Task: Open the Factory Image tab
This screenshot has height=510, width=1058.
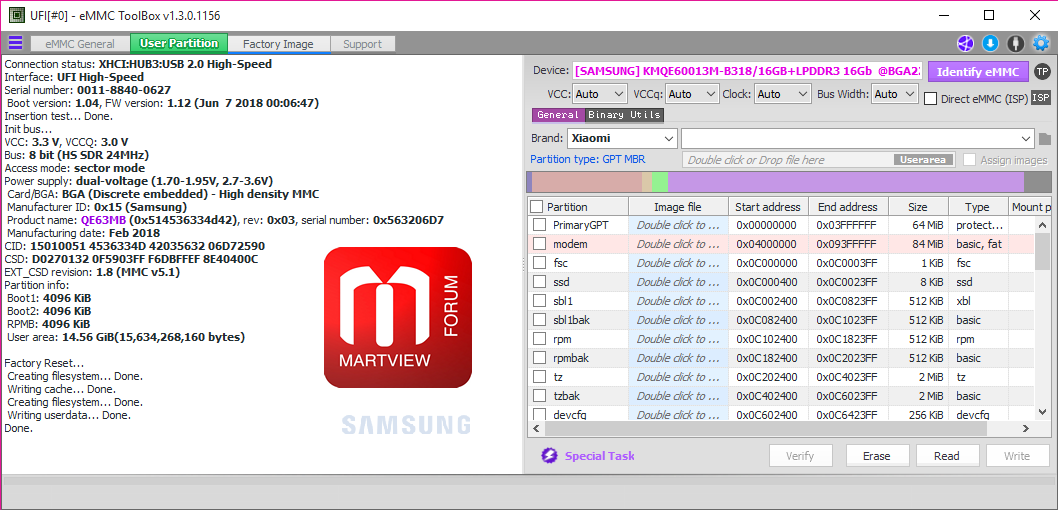Action: [278, 44]
